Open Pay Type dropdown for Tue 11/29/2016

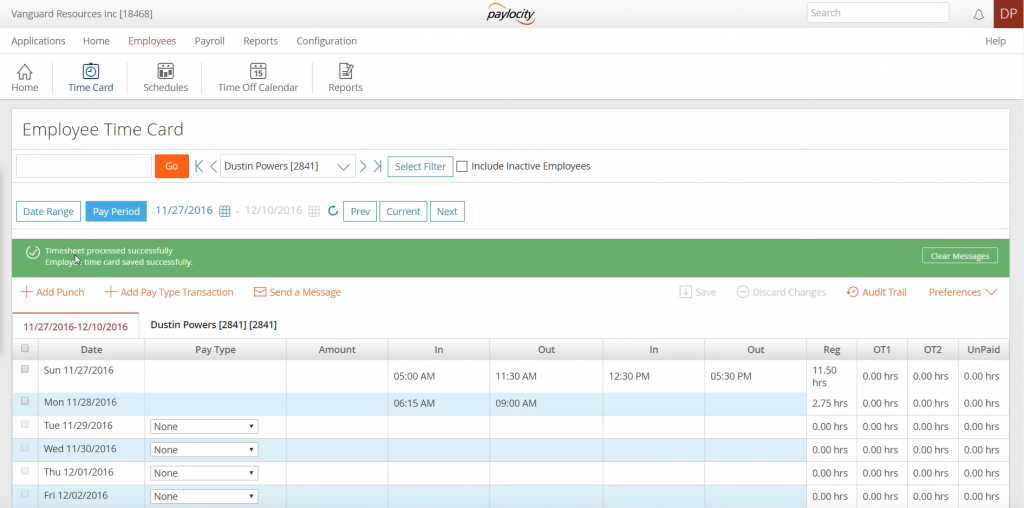coord(204,426)
